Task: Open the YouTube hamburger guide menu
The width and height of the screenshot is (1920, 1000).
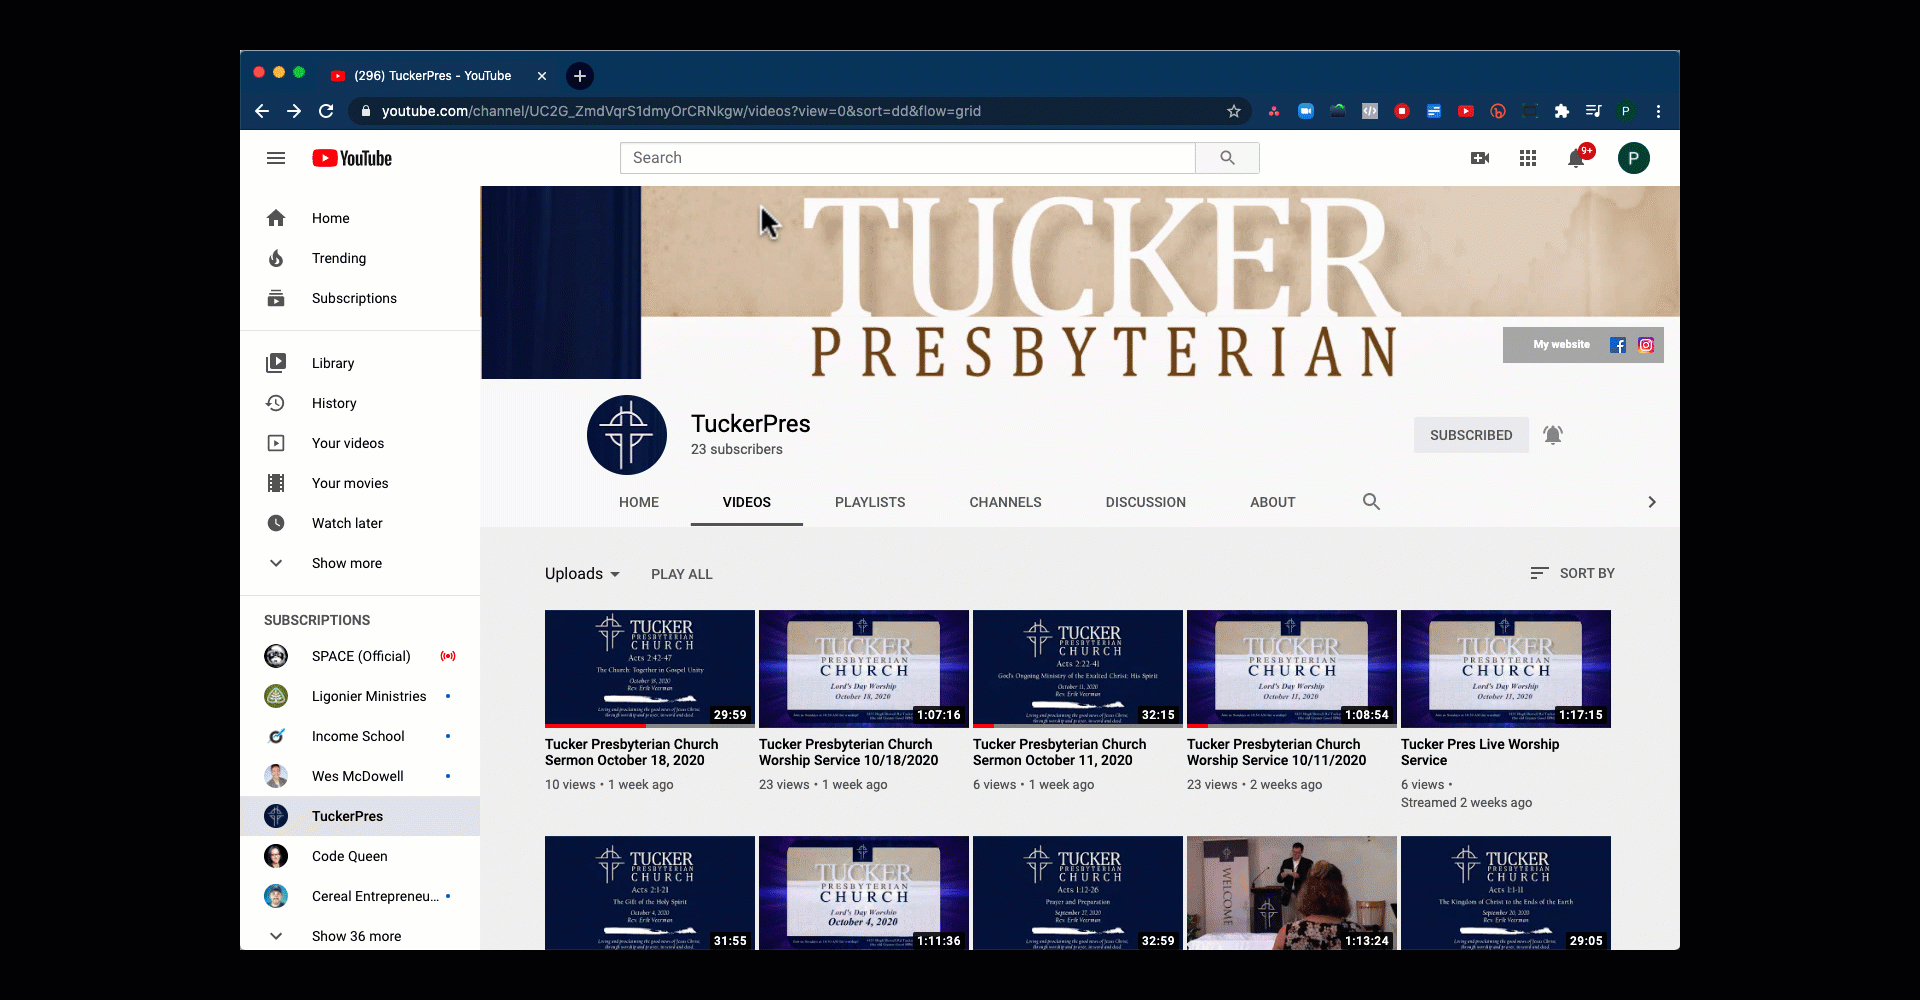Action: click(x=276, y=158)
